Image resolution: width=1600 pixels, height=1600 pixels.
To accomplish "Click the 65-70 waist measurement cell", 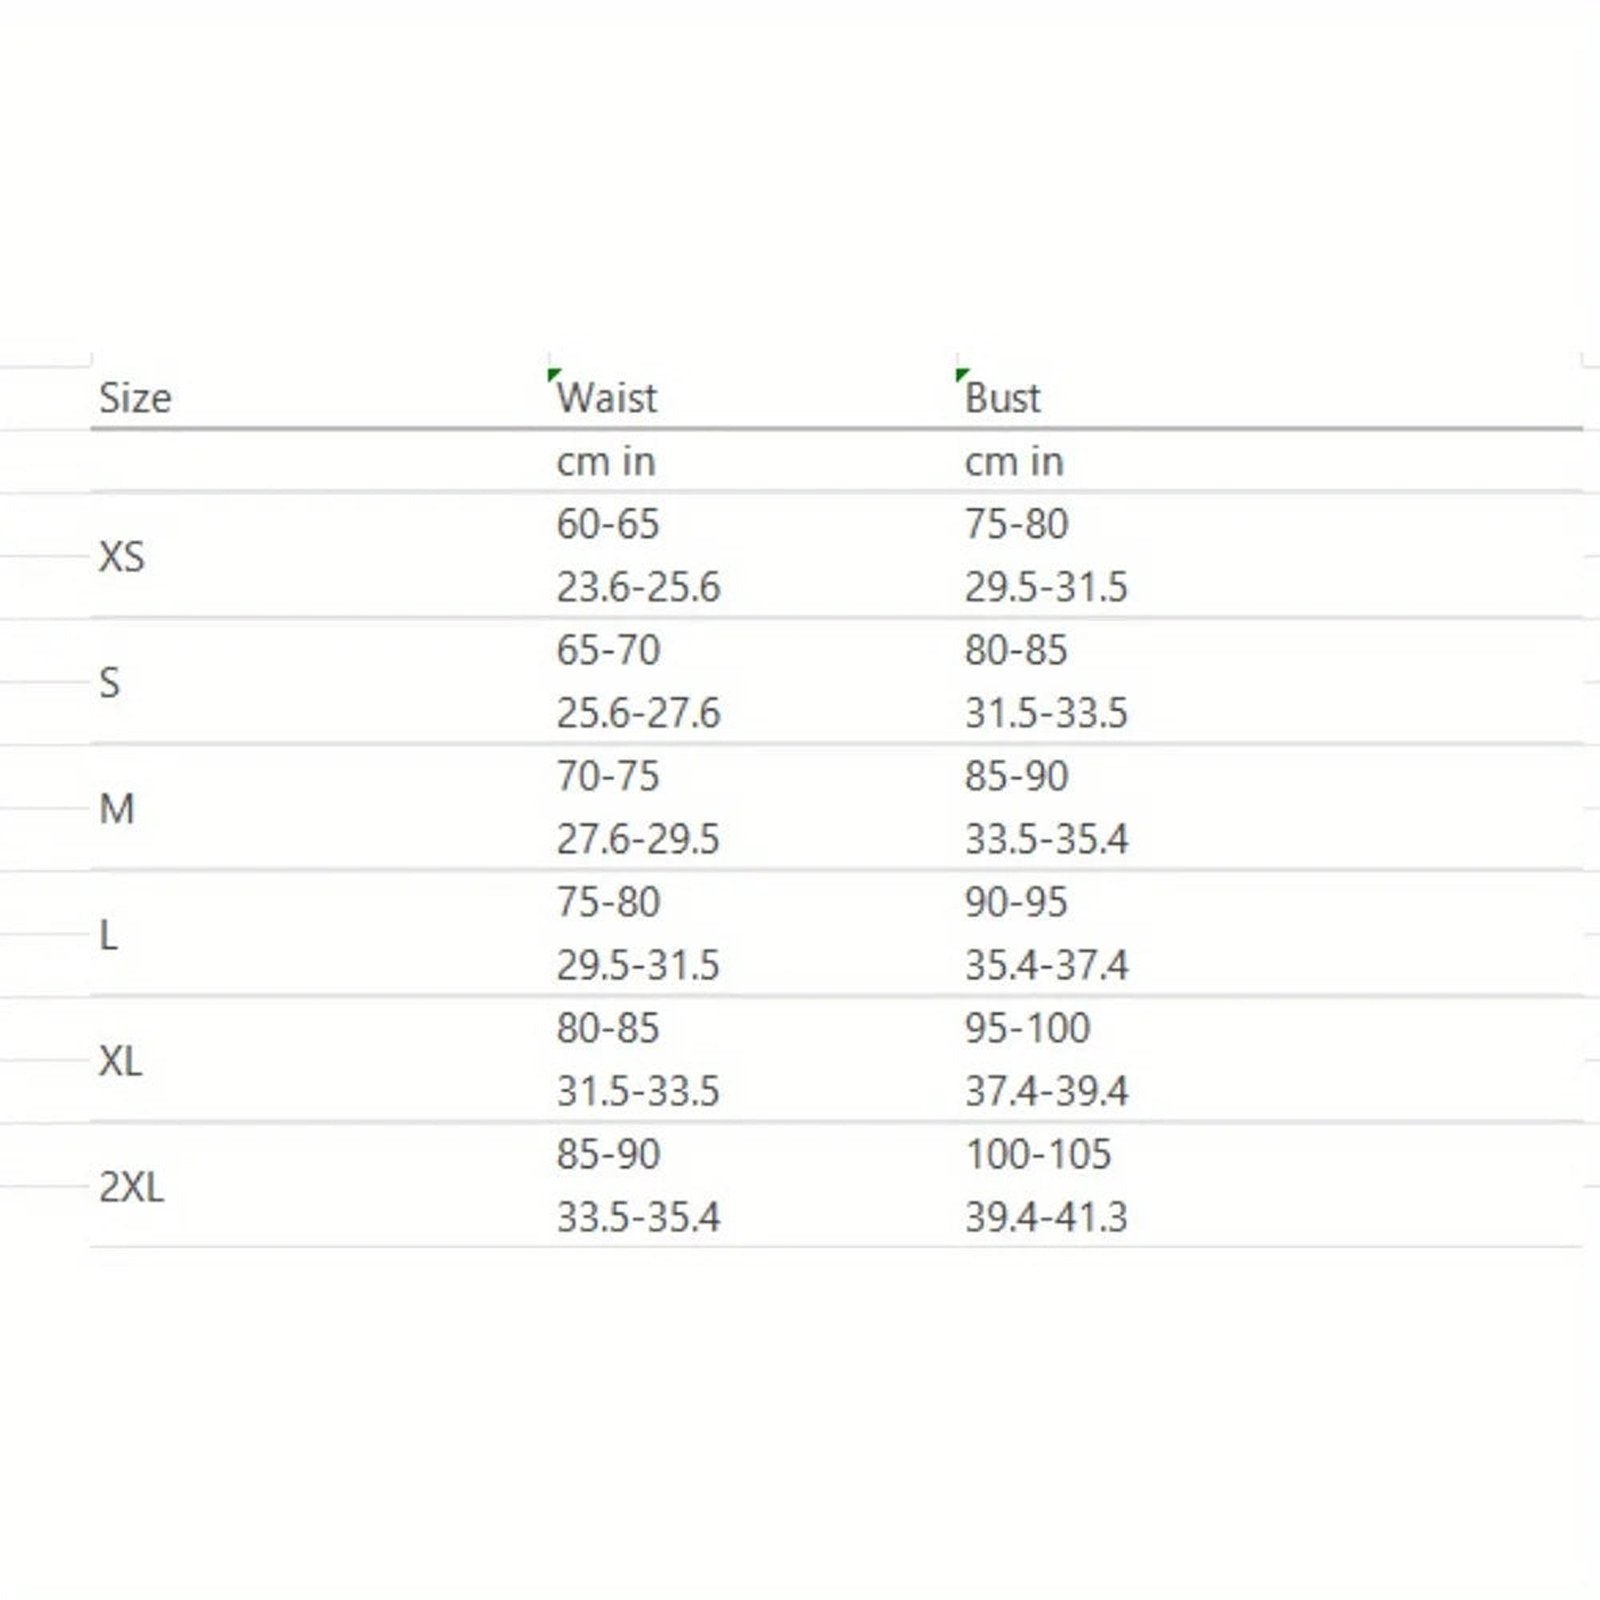I will 608,650.
